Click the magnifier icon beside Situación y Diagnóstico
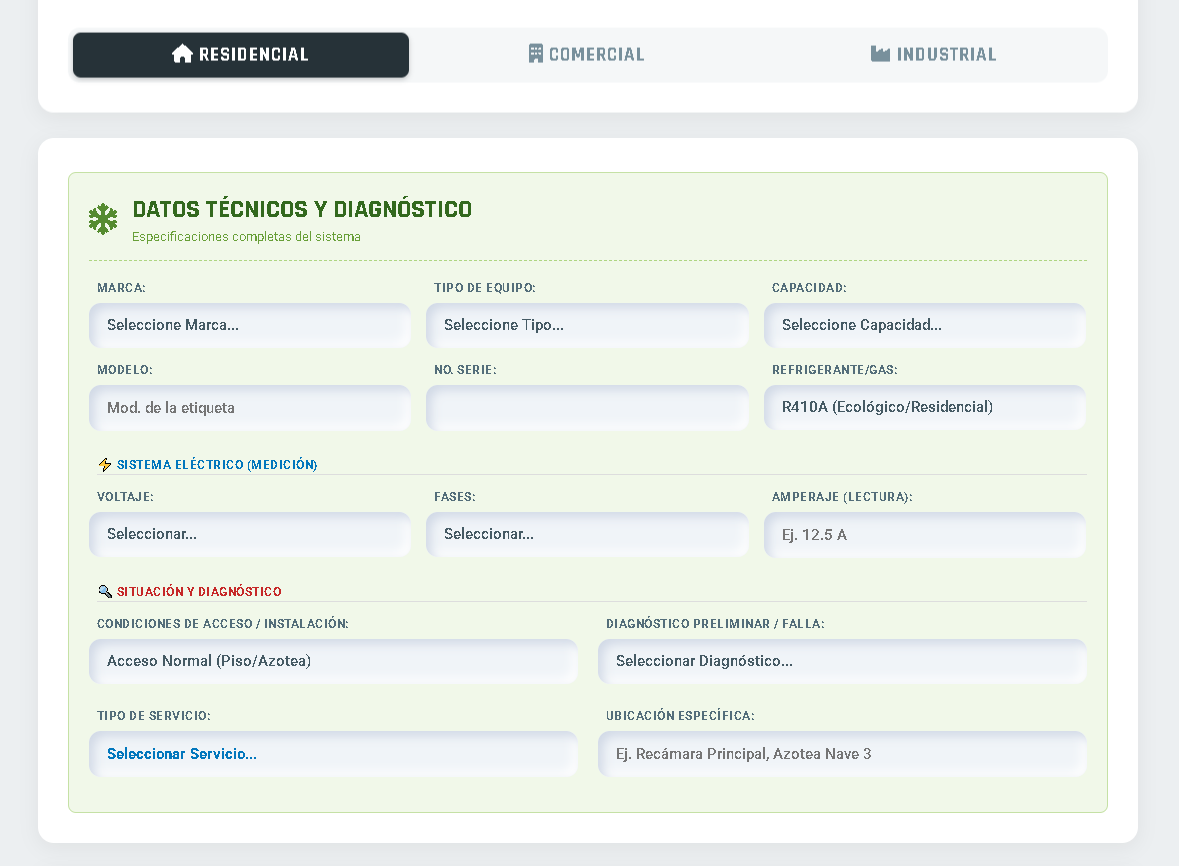The width and height of the screenshot is (1179, 866). [105, 592]
